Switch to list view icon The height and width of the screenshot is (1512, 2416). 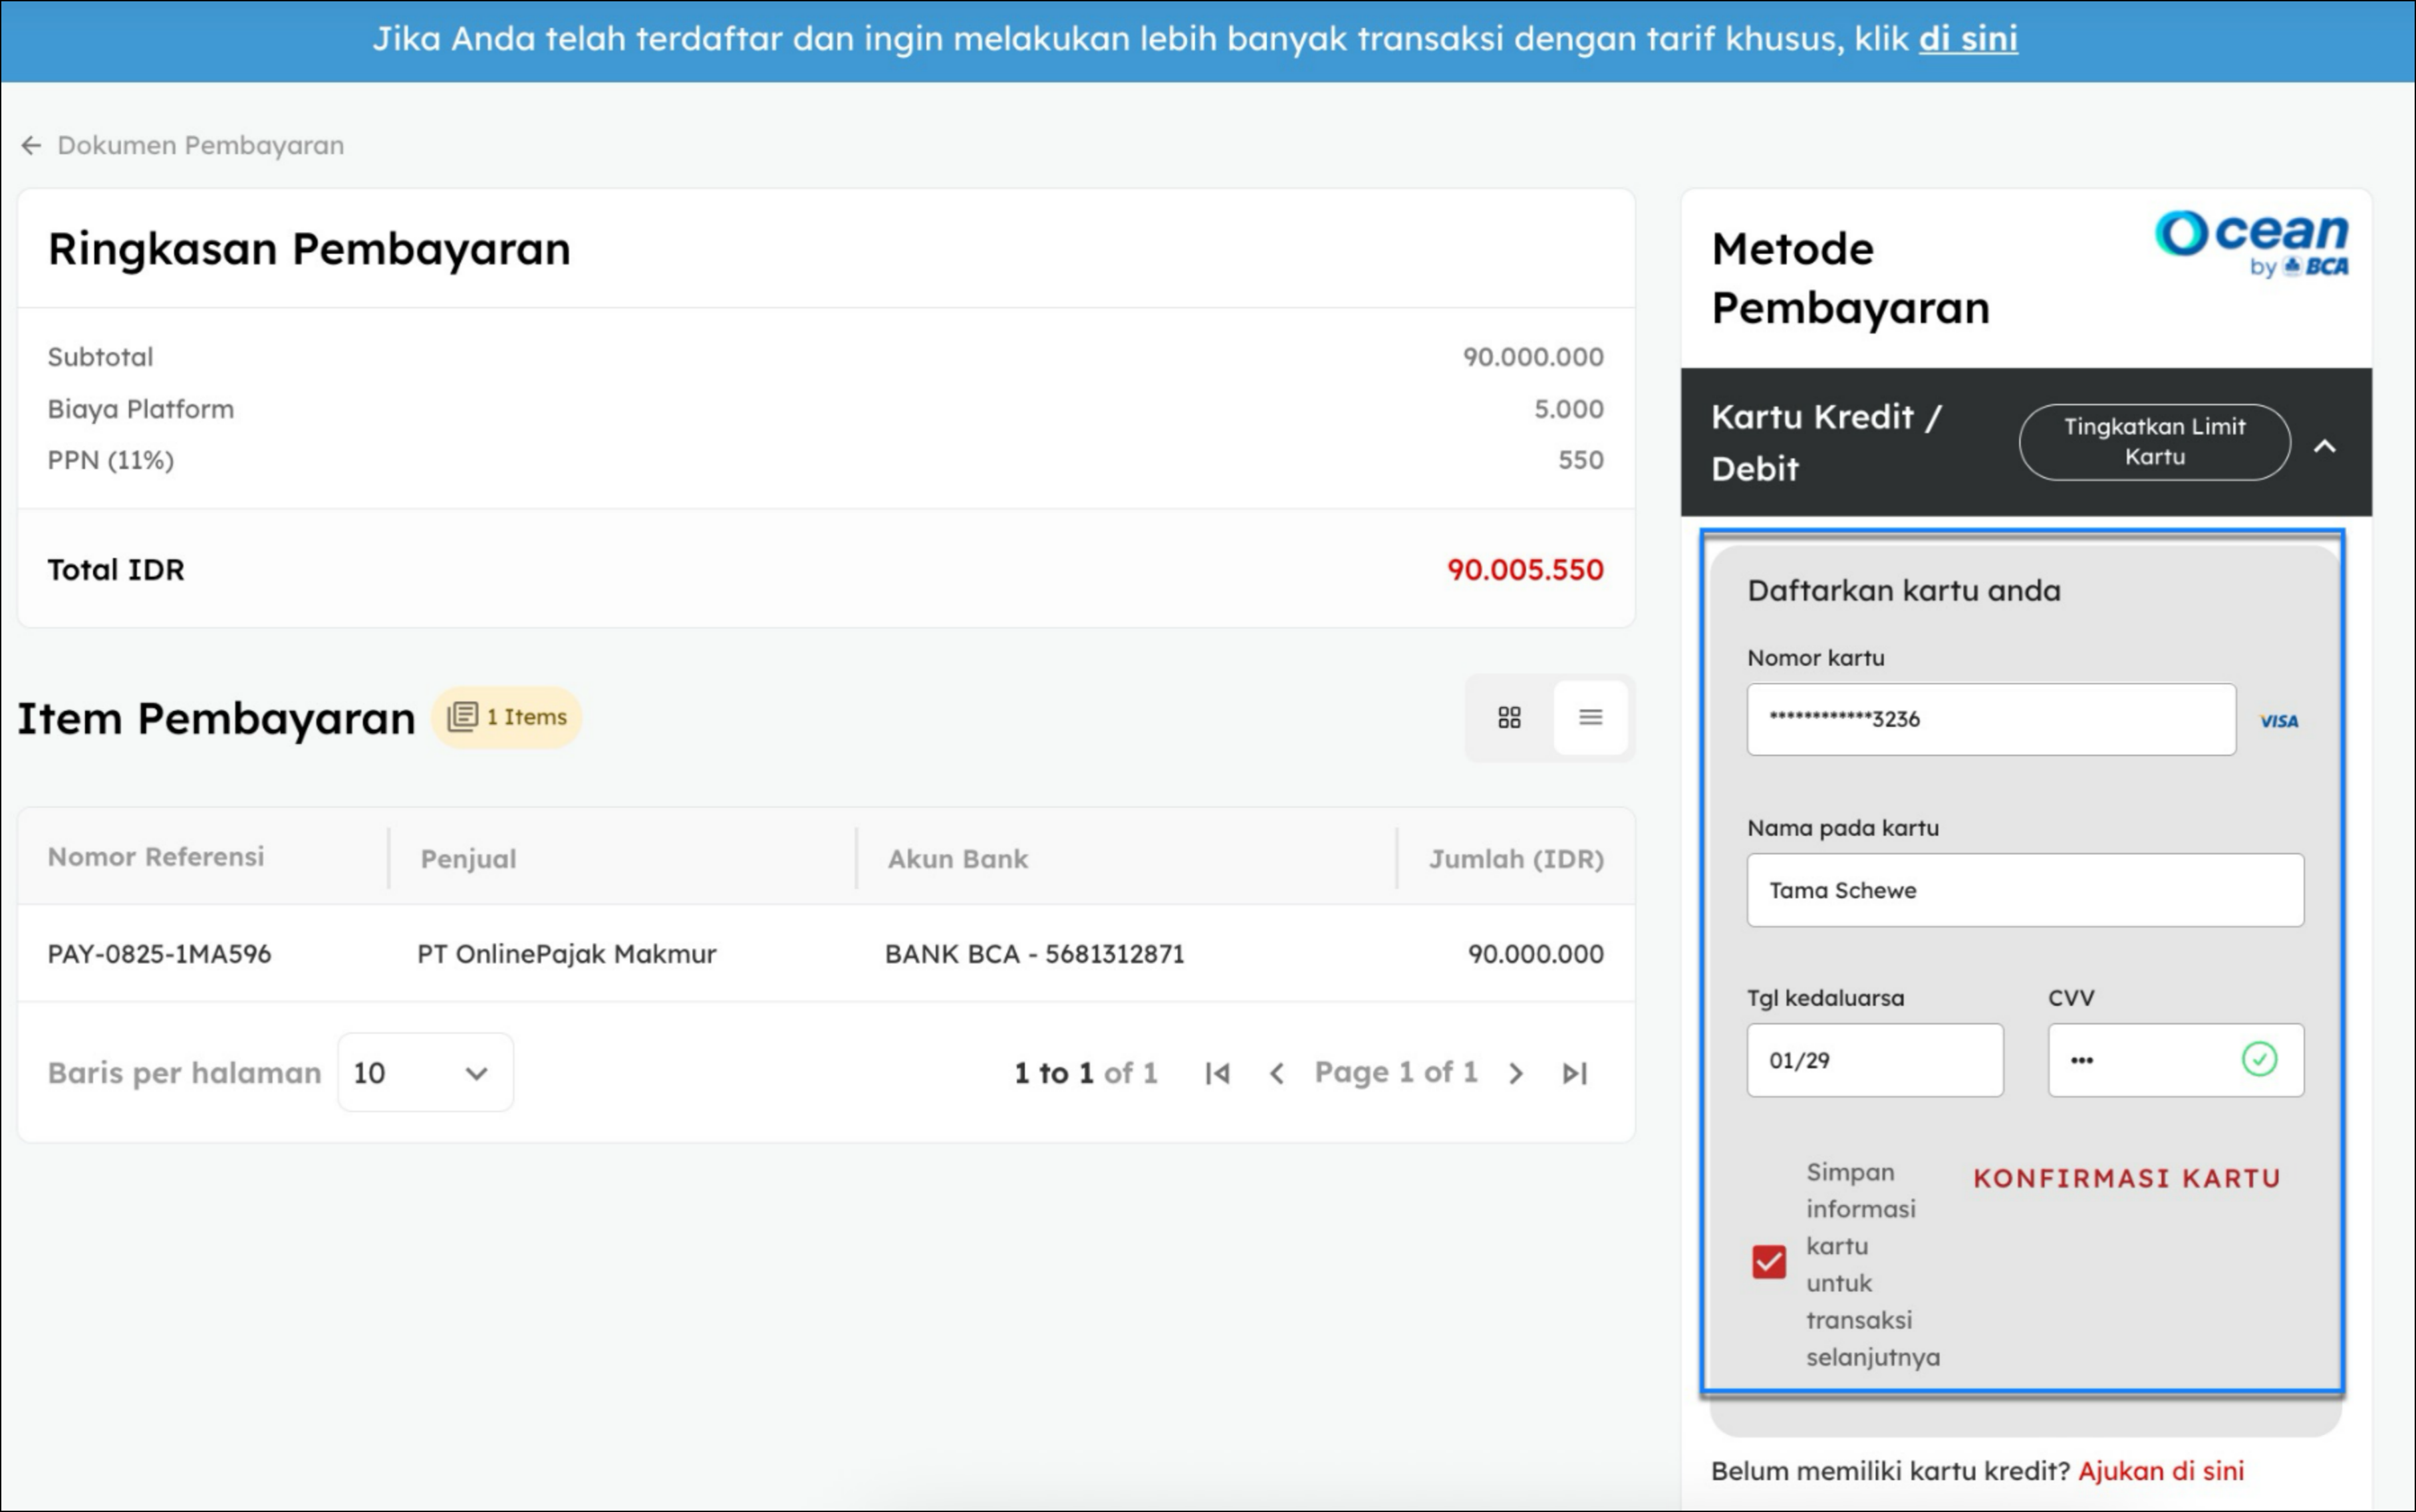coord(1590,717)
